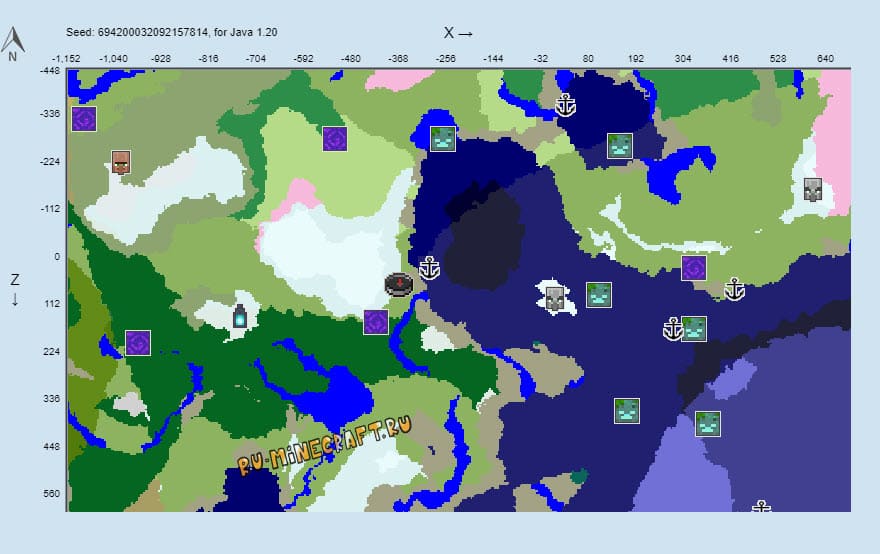The image size is (880, 554).
Task: Select the ocean ruin icon below X -256
Action: click(x=443, y=139)
